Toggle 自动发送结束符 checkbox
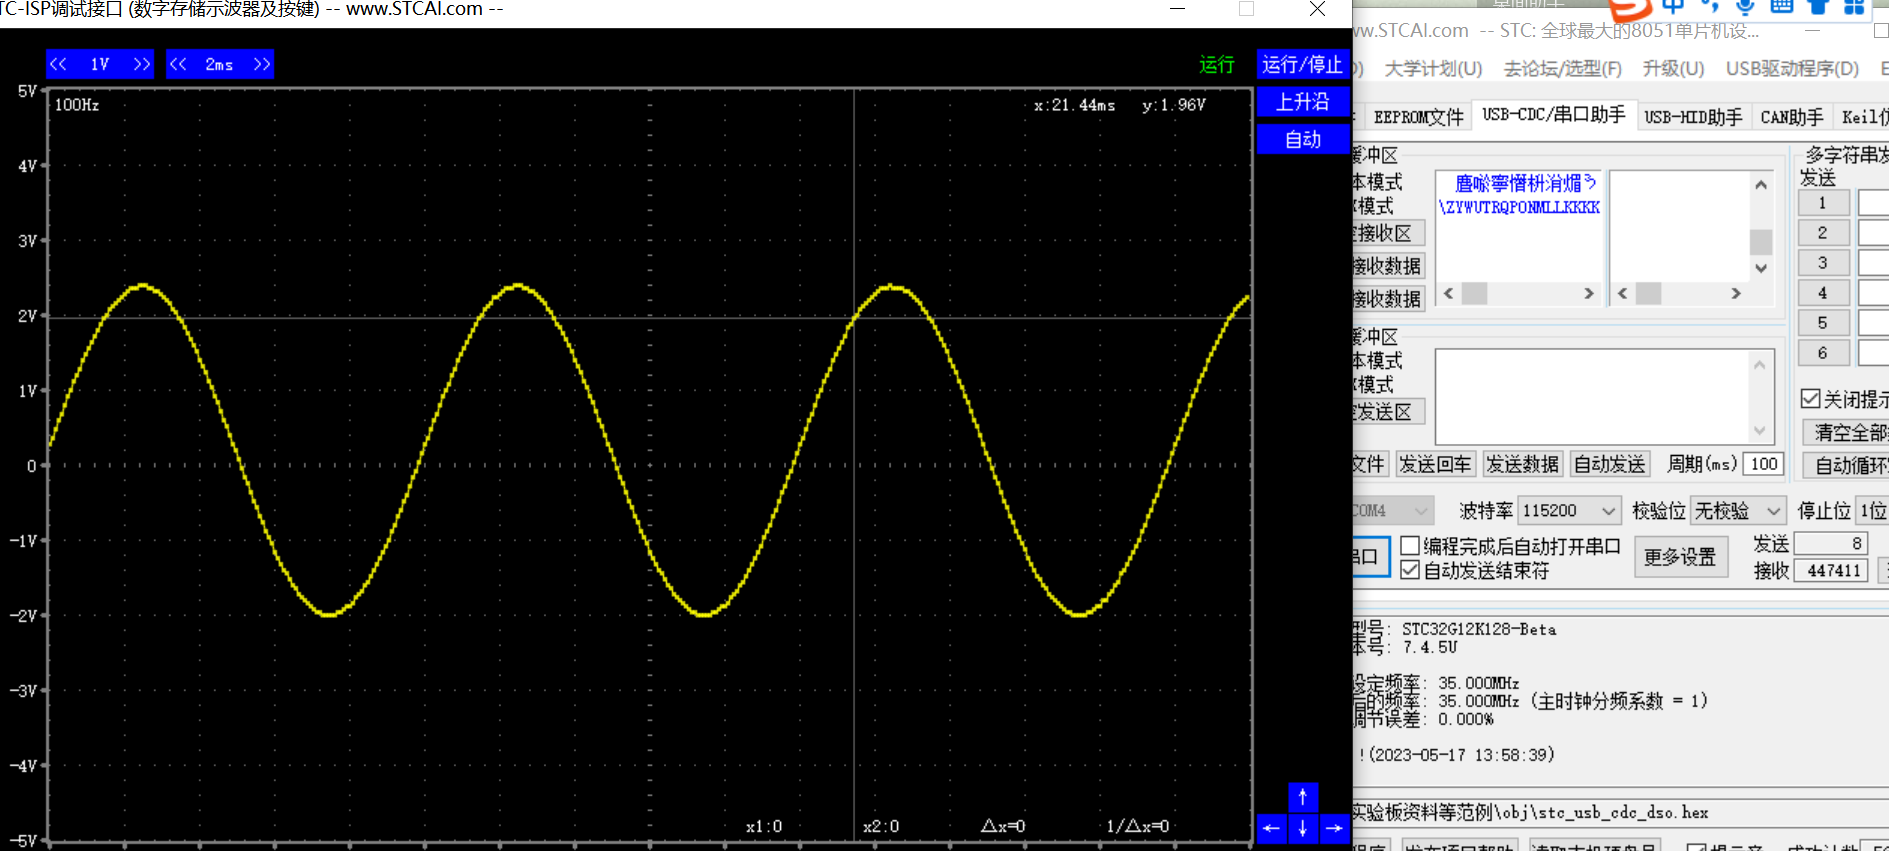Image resolution: width=1889 pixels, height=851 pixels. pyautogui.click(x=1410, y=570)
